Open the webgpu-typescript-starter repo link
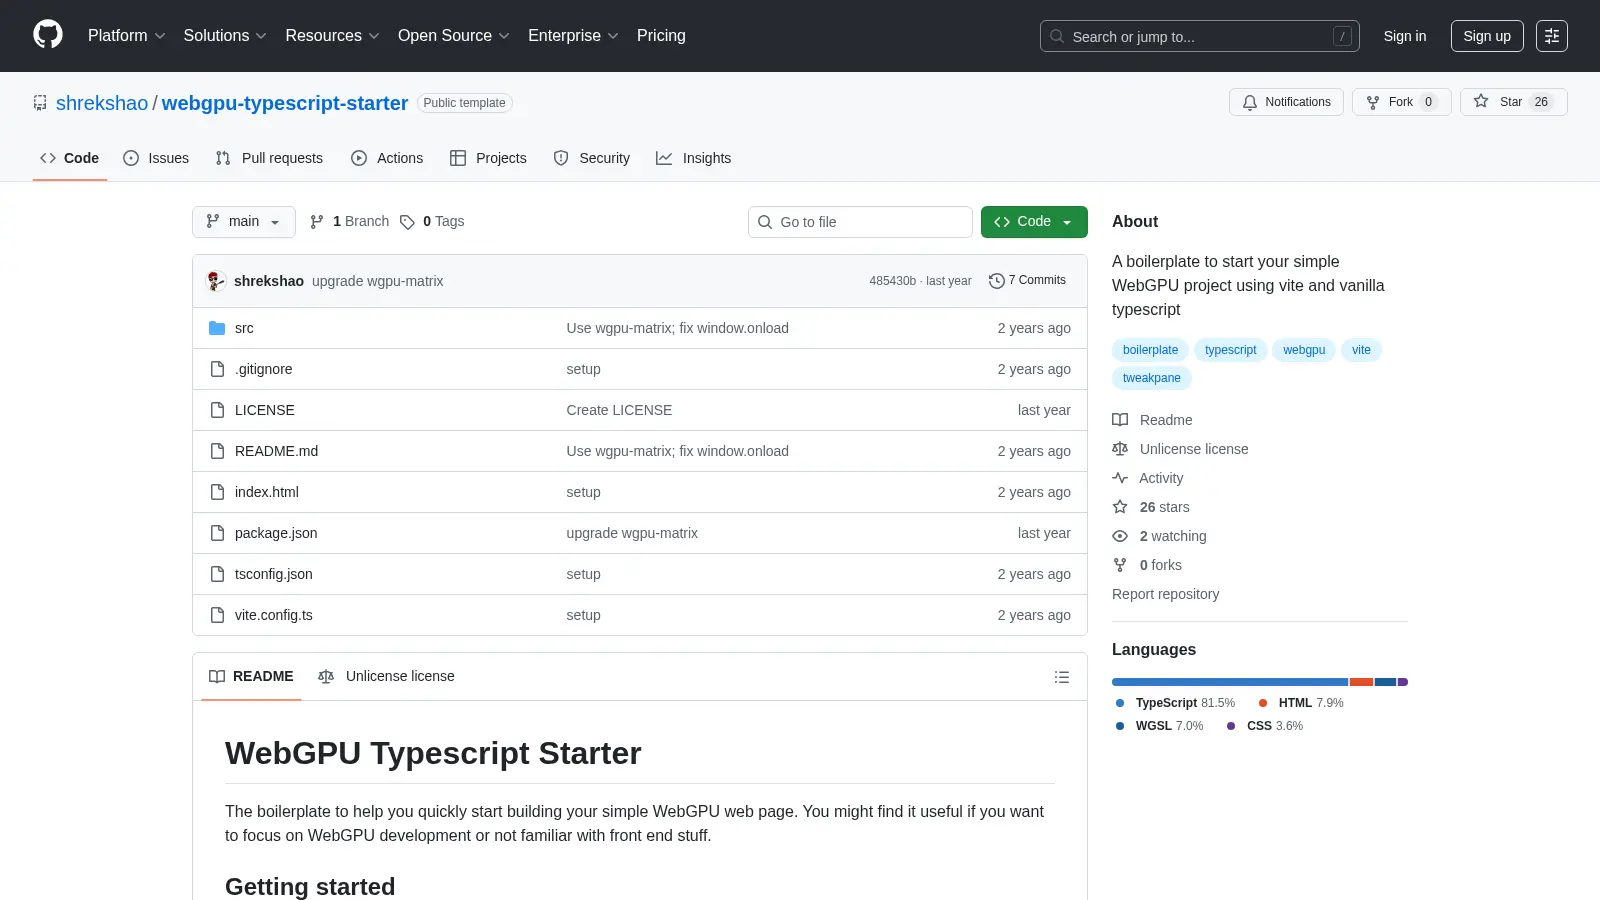1600x900 pixels. [x=285, y=103]
